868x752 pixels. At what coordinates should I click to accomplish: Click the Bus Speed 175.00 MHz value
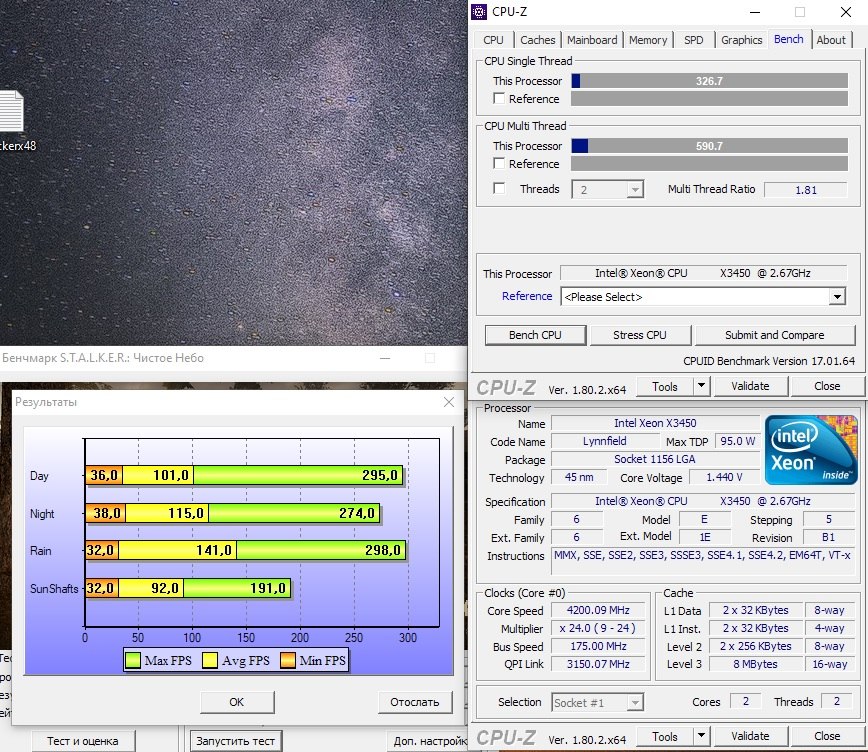pos(598,646)
